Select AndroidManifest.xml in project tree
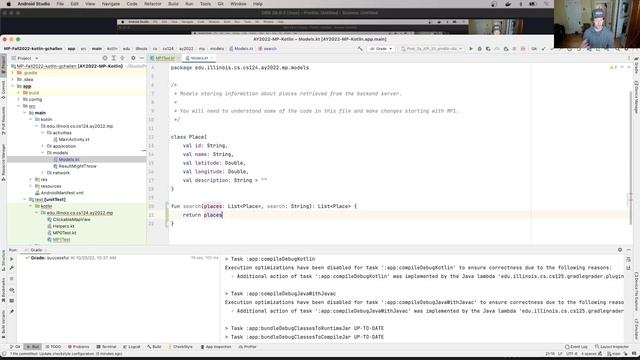The width and height of the screenshot is (640, 360). click(x=62, y=193)
